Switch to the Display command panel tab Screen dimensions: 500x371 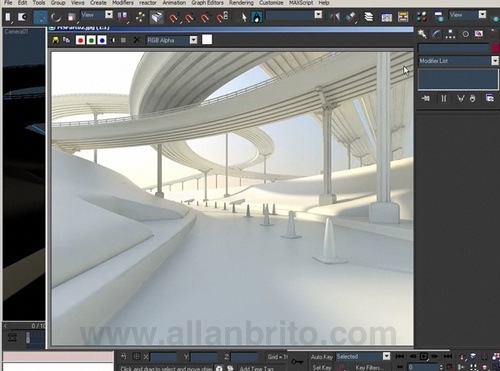coord(479,34)
